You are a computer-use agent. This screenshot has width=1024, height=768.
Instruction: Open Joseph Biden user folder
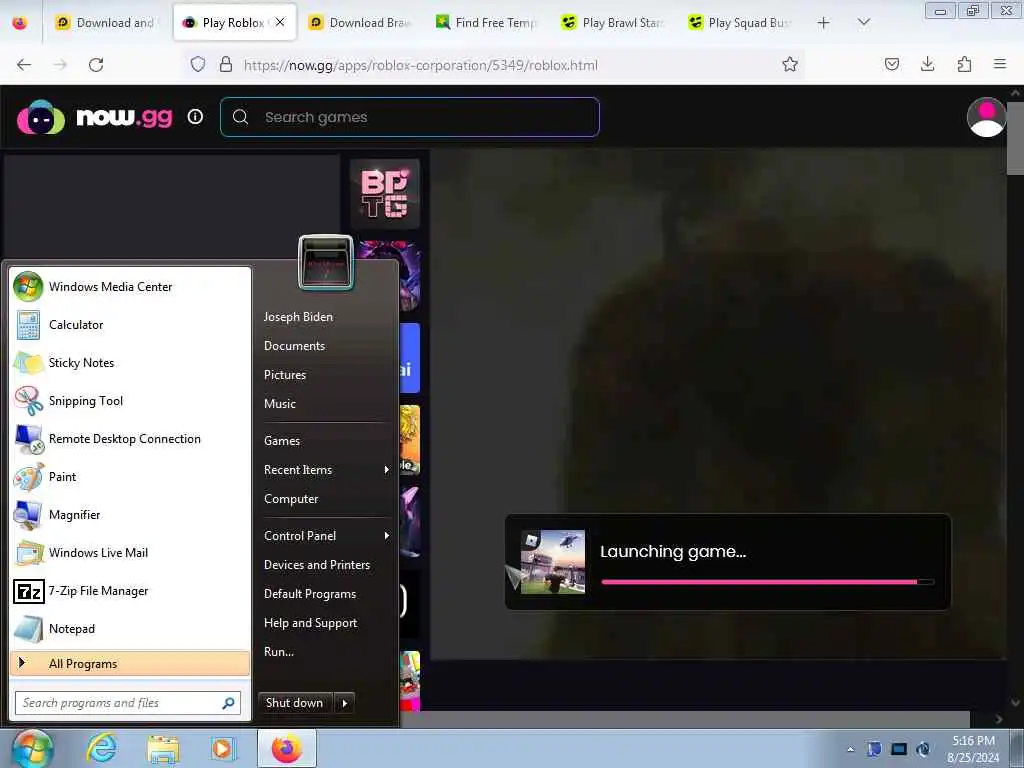point(298,317)
